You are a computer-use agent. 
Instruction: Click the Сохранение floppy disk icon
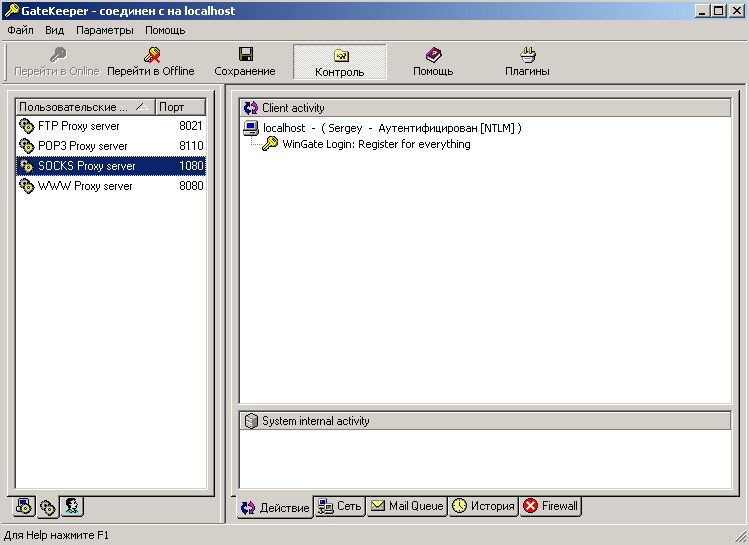pos(246,54)
